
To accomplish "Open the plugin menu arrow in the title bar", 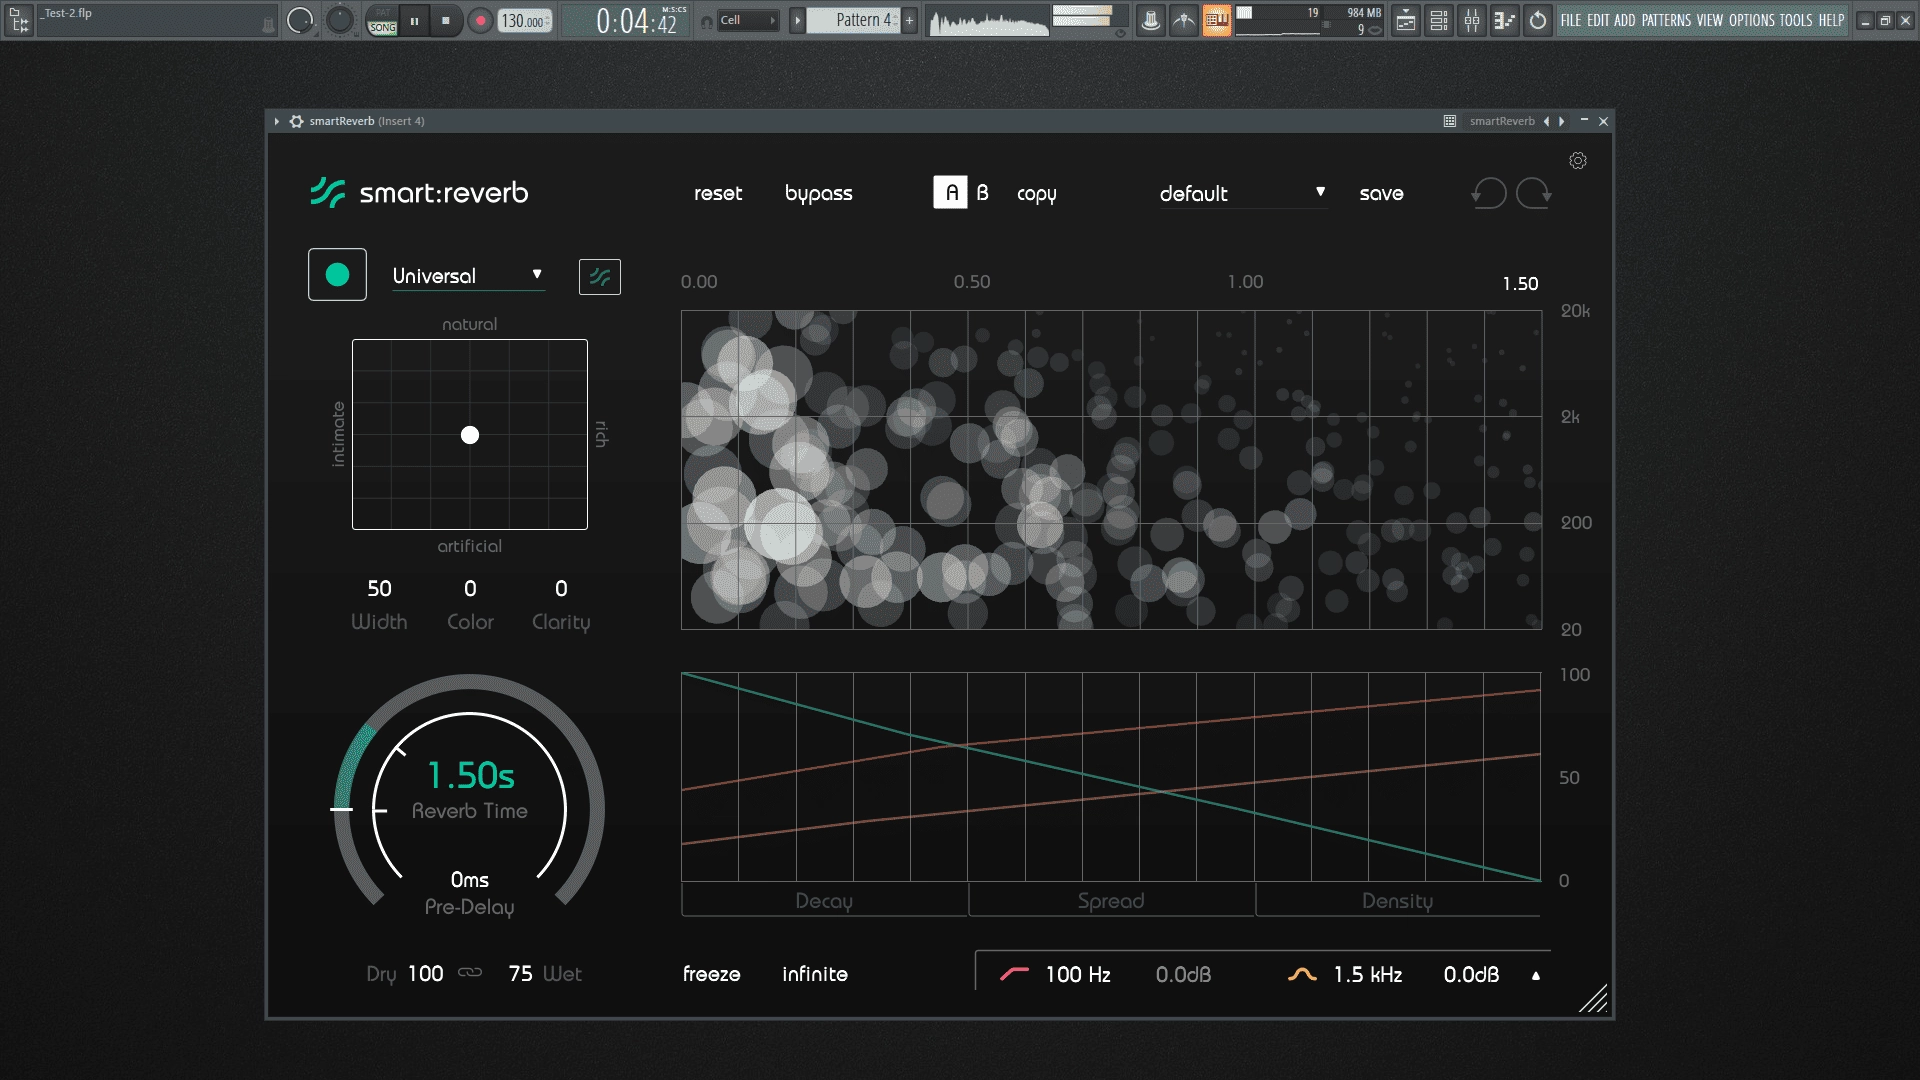I will [x=277, y=121].
